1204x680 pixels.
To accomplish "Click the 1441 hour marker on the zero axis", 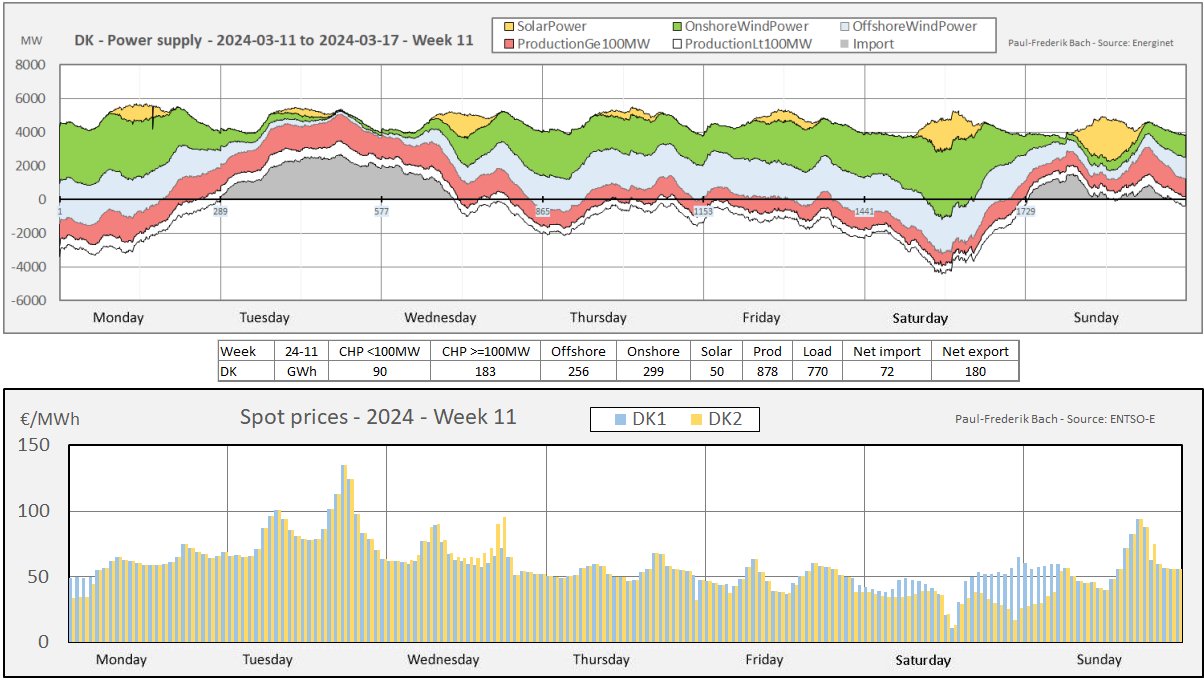I will click(x=864, y=212).
